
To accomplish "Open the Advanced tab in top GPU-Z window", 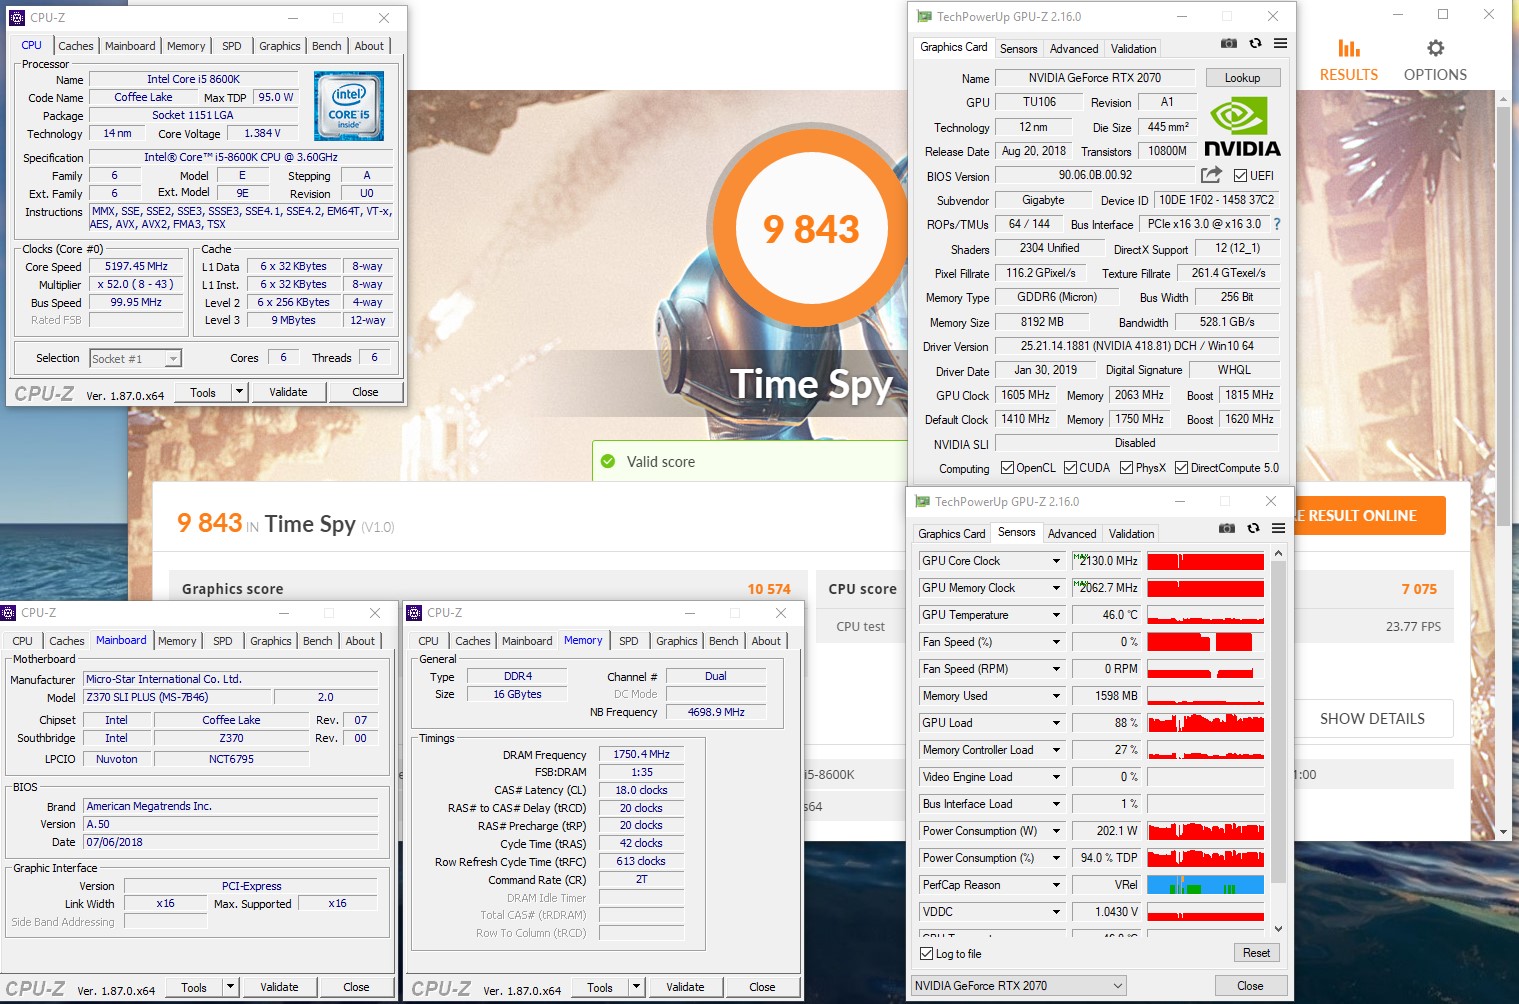I will [x=1074, y=49].
